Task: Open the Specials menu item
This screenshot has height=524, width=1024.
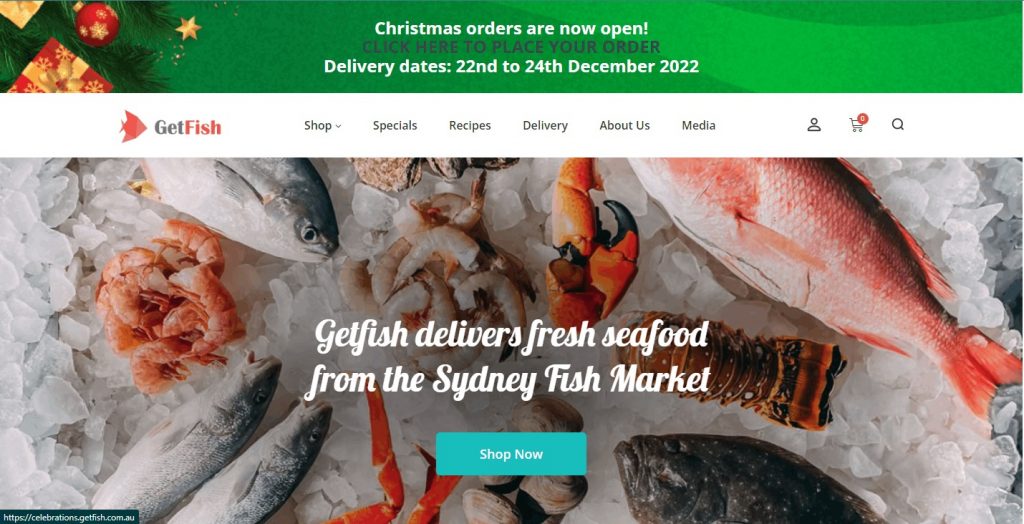Action: (x=395, y=125)
